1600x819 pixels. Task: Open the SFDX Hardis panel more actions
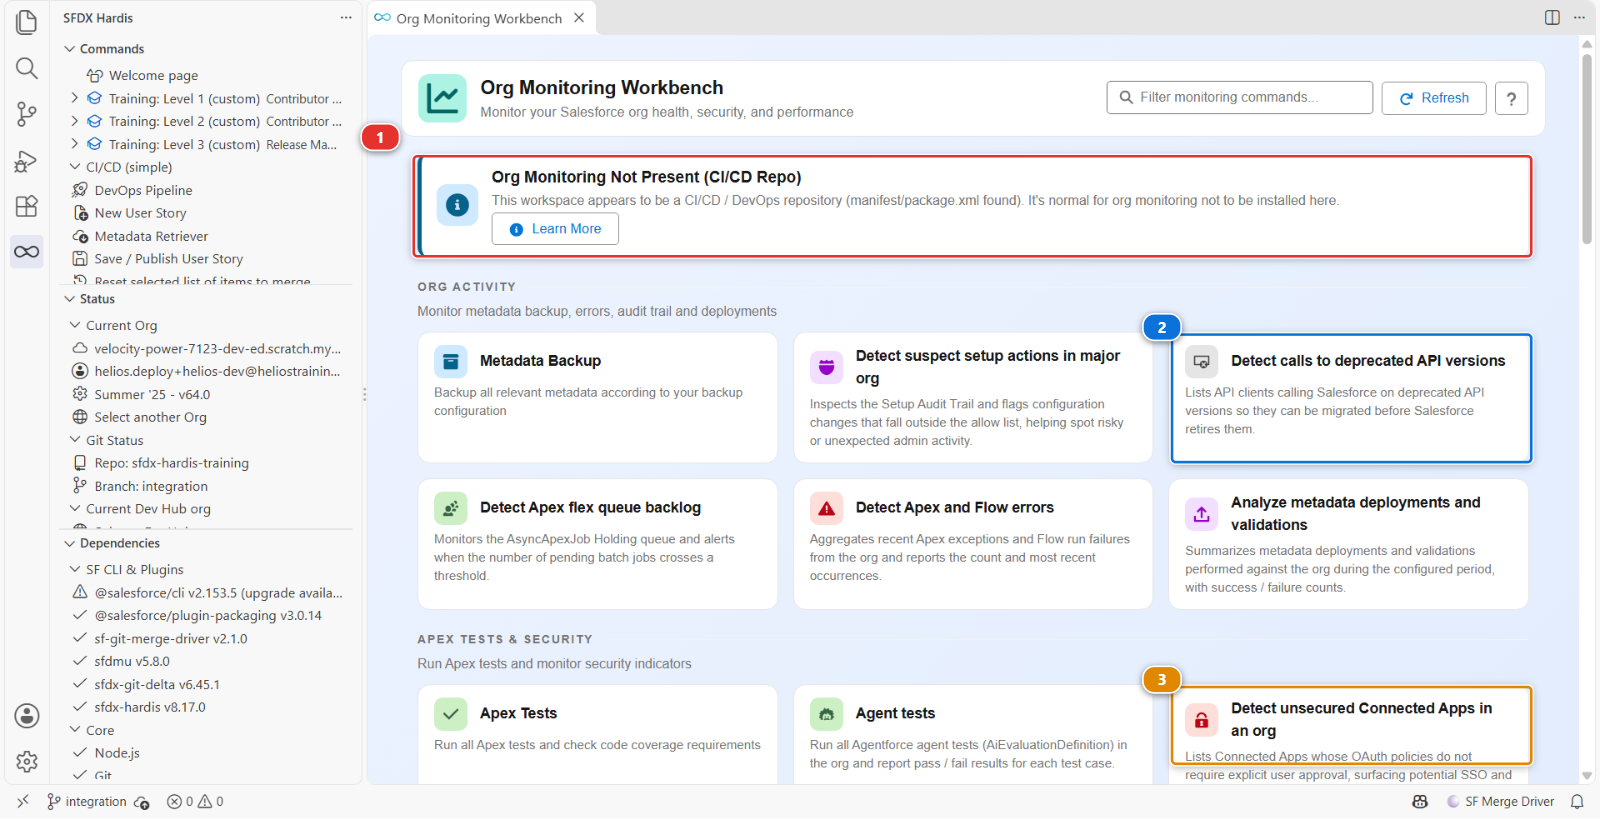[x=346, y=18]
